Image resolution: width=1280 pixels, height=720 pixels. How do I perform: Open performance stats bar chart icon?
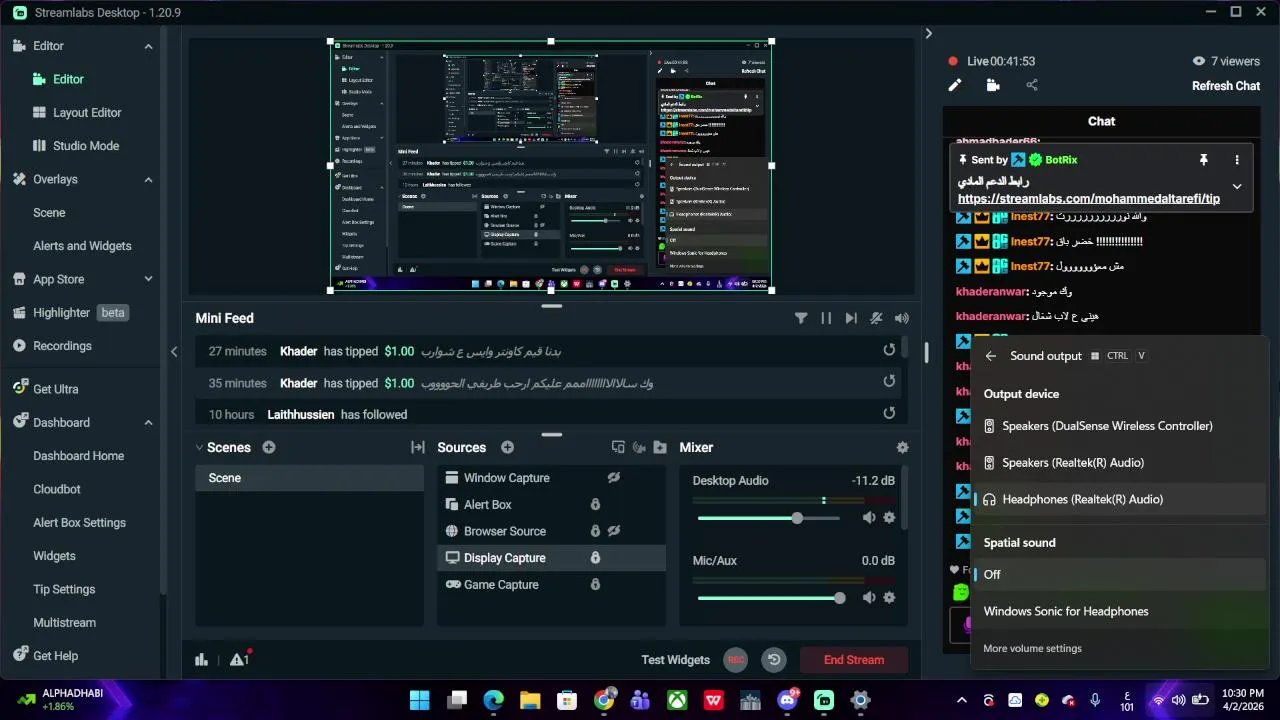202,660
